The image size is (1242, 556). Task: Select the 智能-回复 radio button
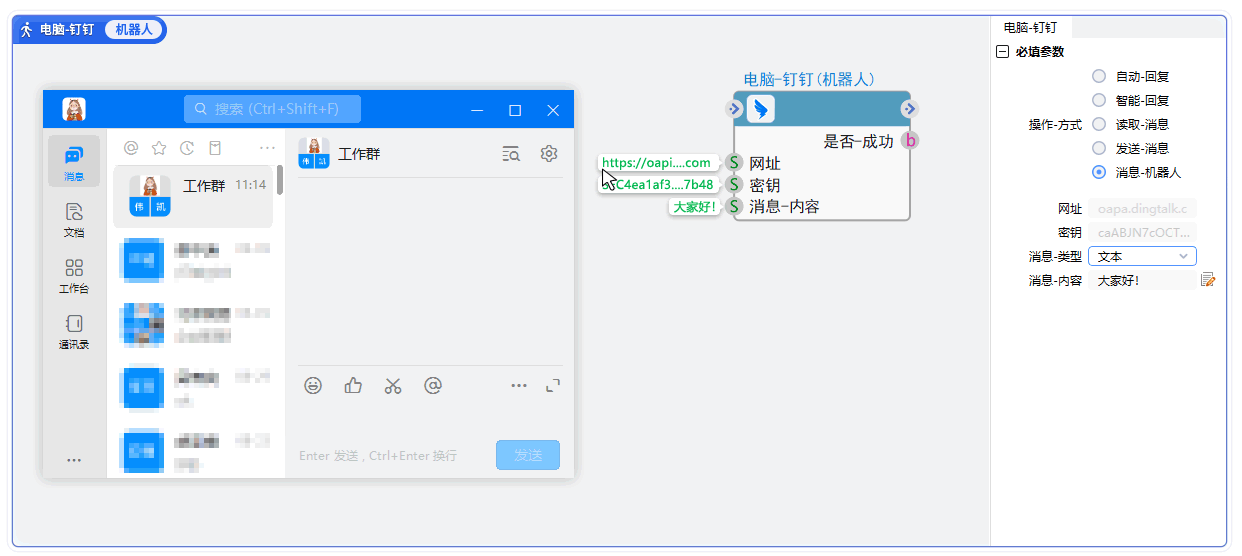click(1099, 100)
